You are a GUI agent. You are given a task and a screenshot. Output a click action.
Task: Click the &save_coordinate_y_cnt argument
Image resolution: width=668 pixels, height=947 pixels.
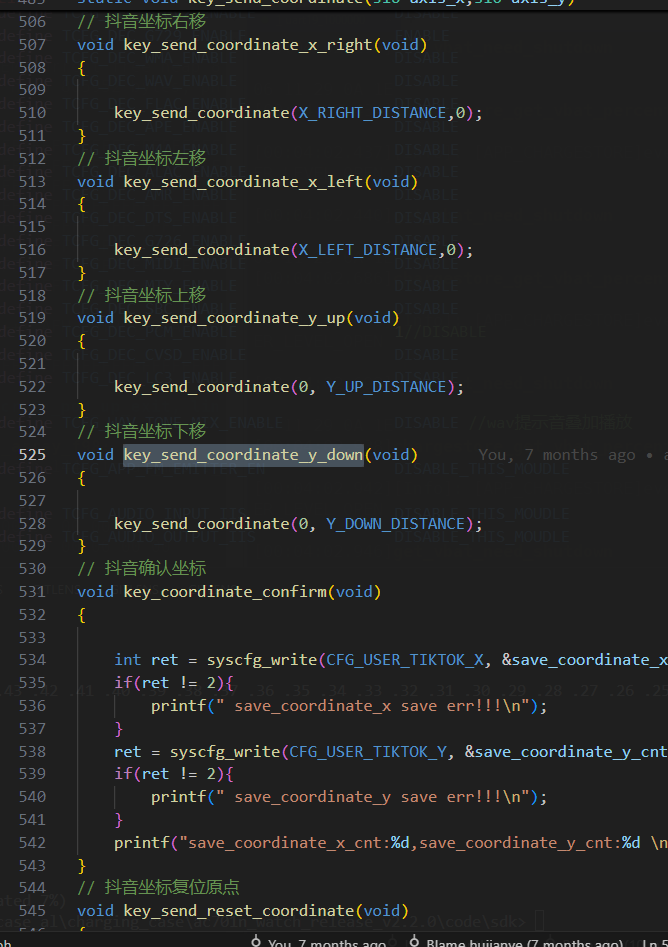566,752
